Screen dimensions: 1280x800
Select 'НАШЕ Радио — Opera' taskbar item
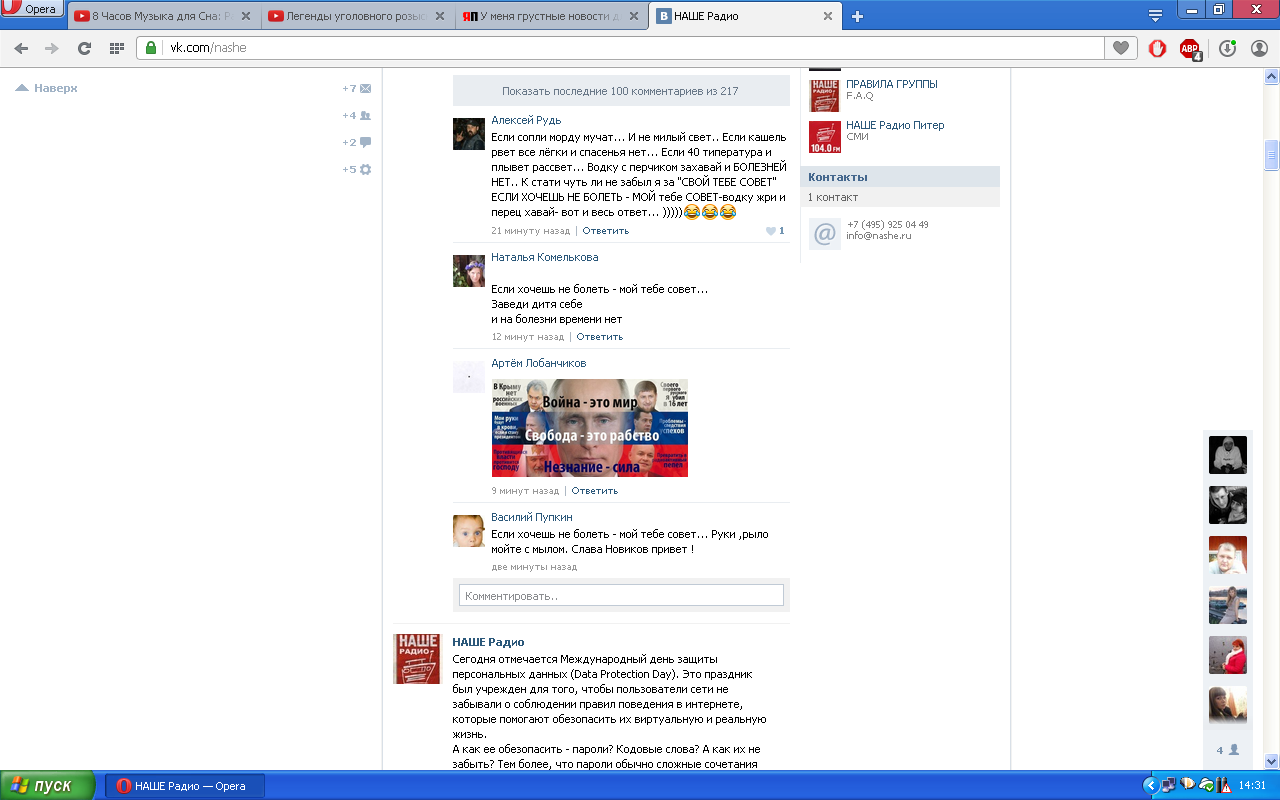[x=185, y=786]
